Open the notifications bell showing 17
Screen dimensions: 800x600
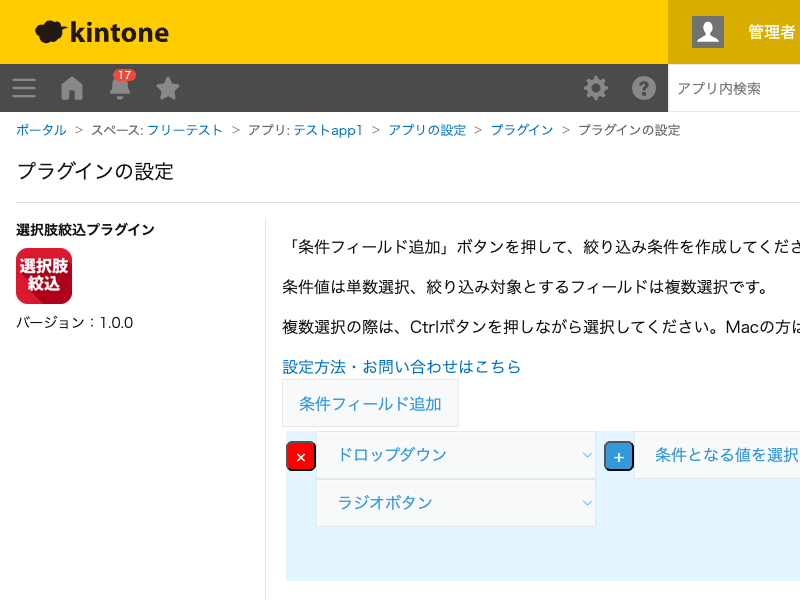pyautogui.click(x=120, y=85)
